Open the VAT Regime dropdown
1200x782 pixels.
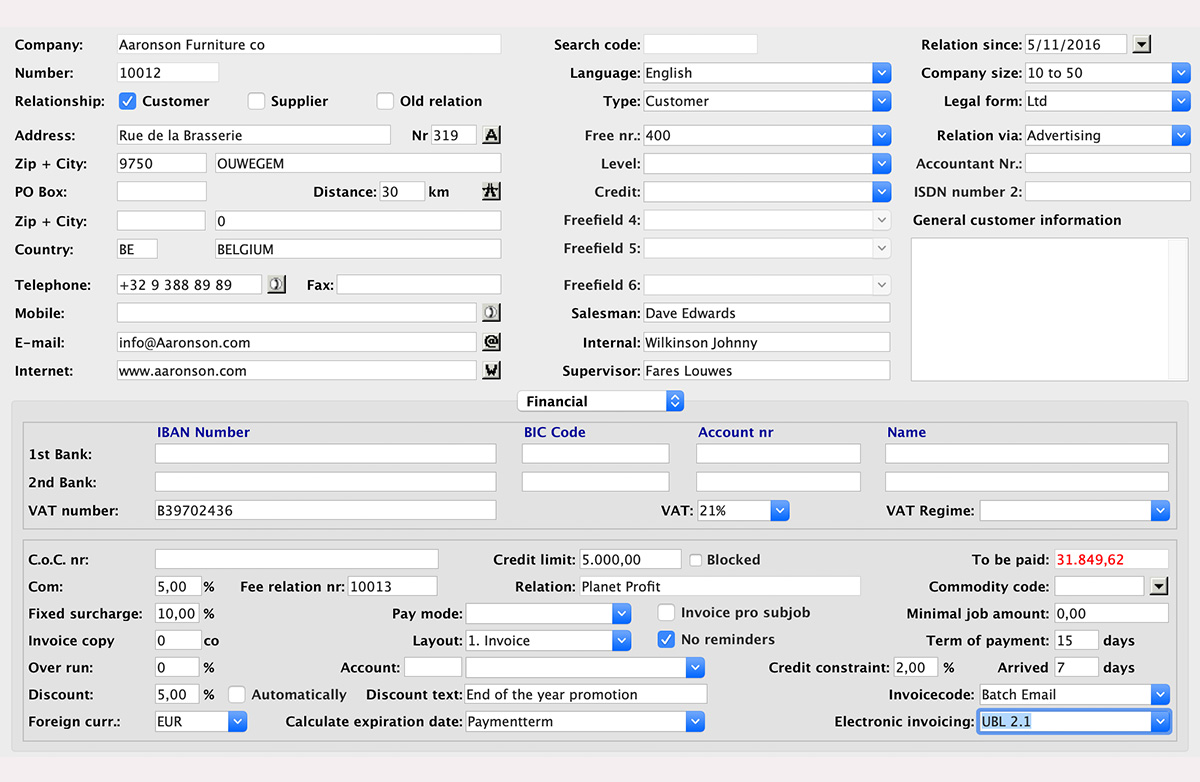tap(1160, 510)
